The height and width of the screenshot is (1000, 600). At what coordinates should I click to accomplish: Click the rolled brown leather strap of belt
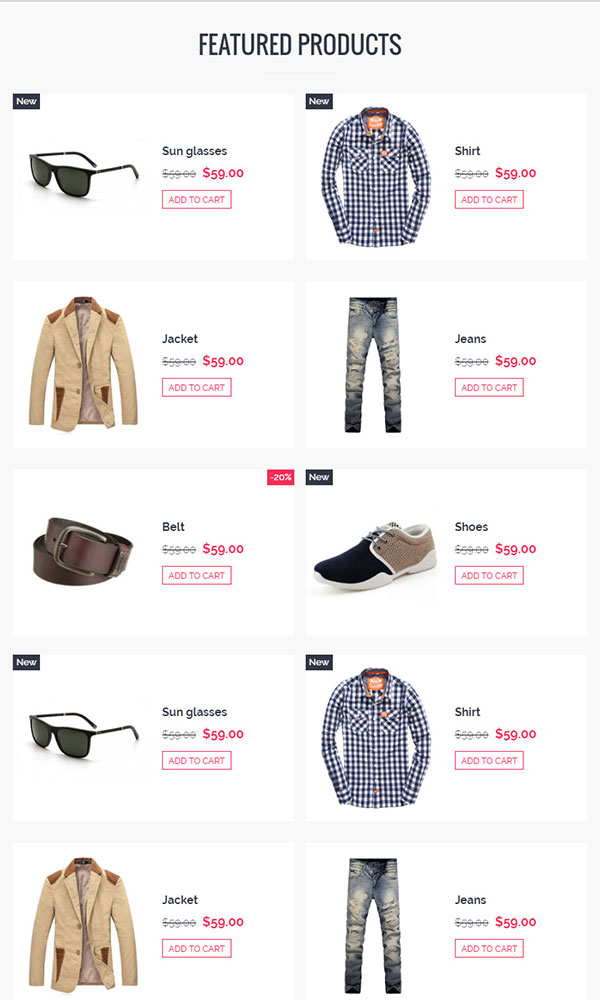point(116,552)
